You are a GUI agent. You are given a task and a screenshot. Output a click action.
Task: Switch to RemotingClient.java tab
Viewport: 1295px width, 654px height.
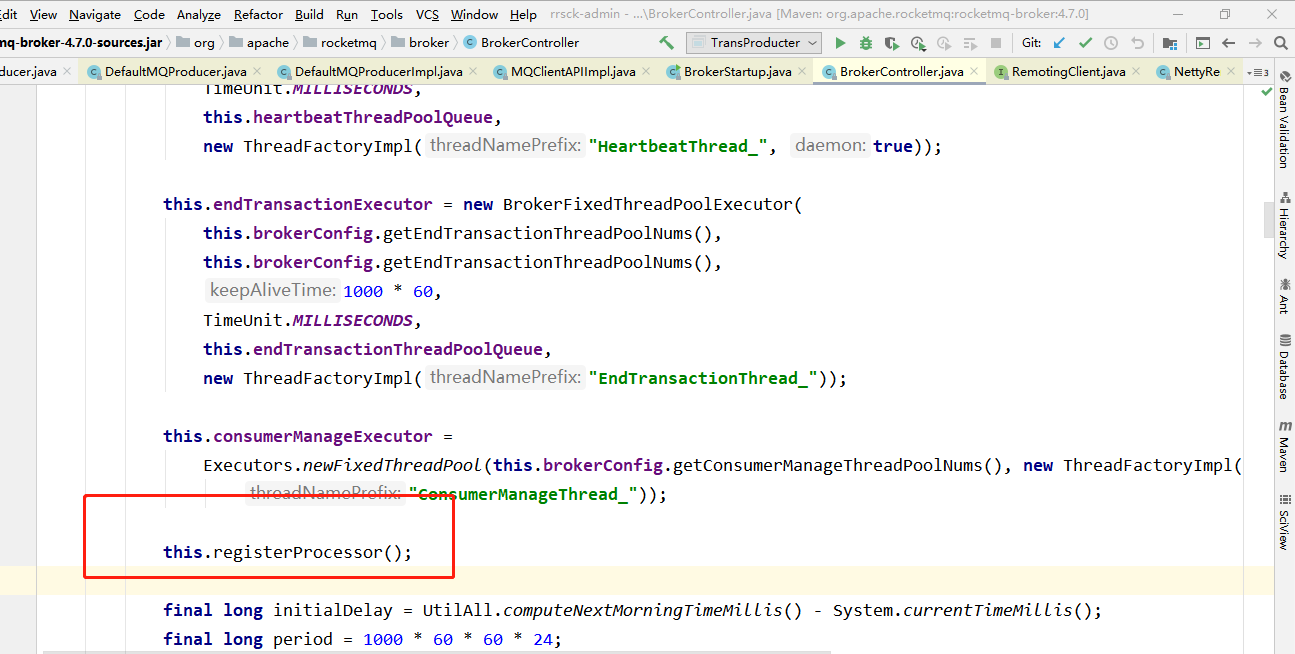pyautogui.click(x=1068, y=72)
